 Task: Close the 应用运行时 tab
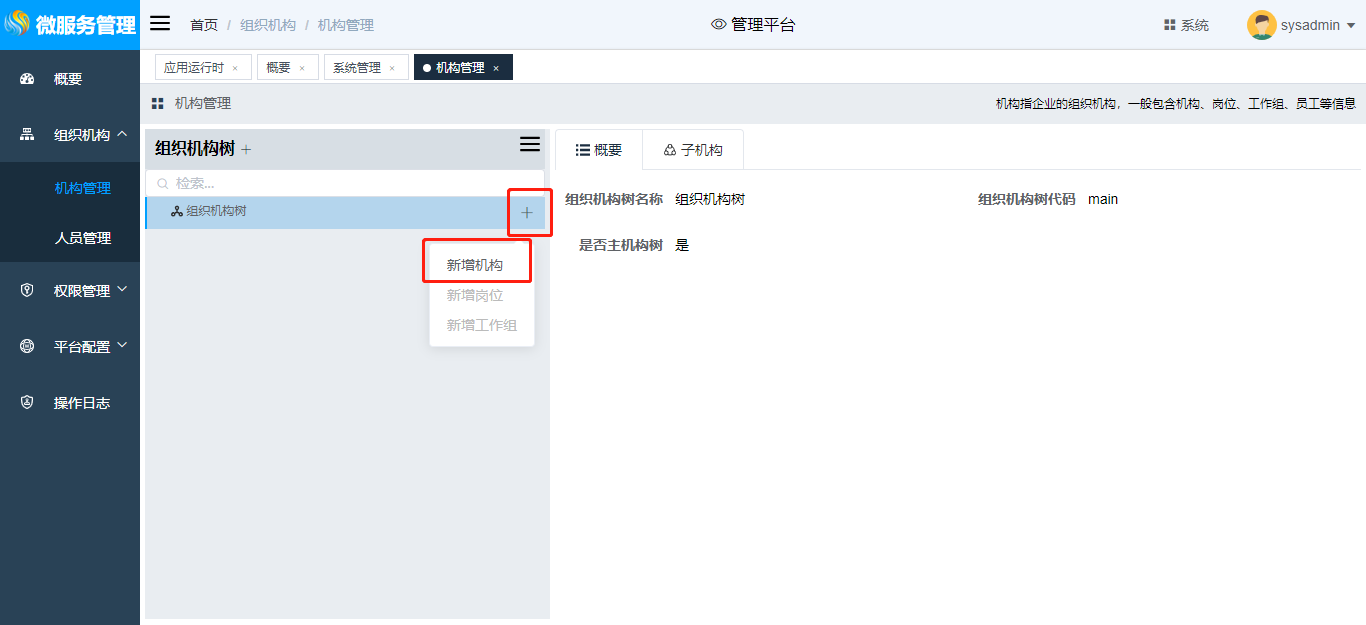click(x=235, y=68)
